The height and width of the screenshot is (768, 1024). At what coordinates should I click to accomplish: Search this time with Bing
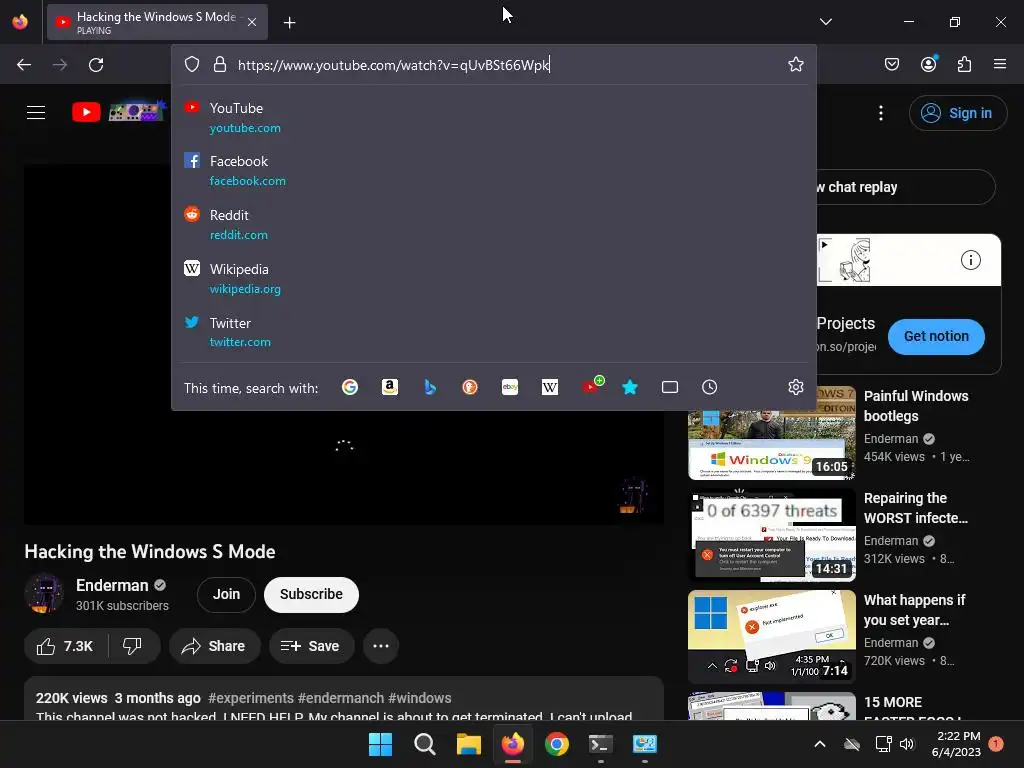point(430,387)
